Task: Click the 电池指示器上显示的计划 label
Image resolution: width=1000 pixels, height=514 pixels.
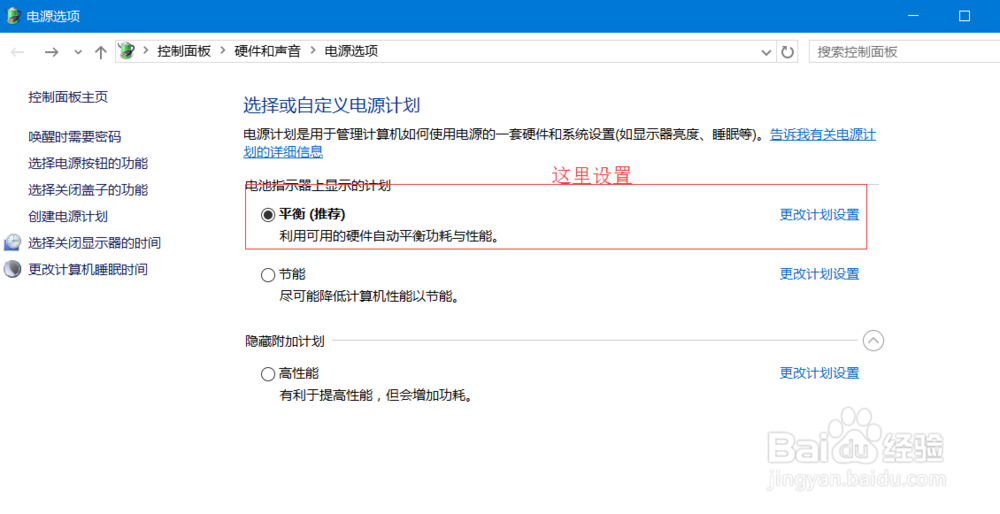Action: [x=318, y=186]
